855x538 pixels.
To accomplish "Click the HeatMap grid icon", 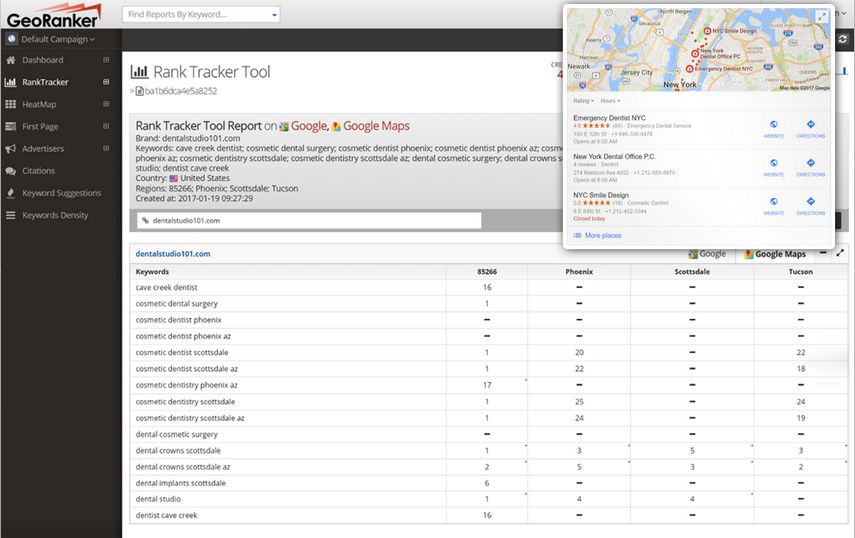I will pos(10,104).
